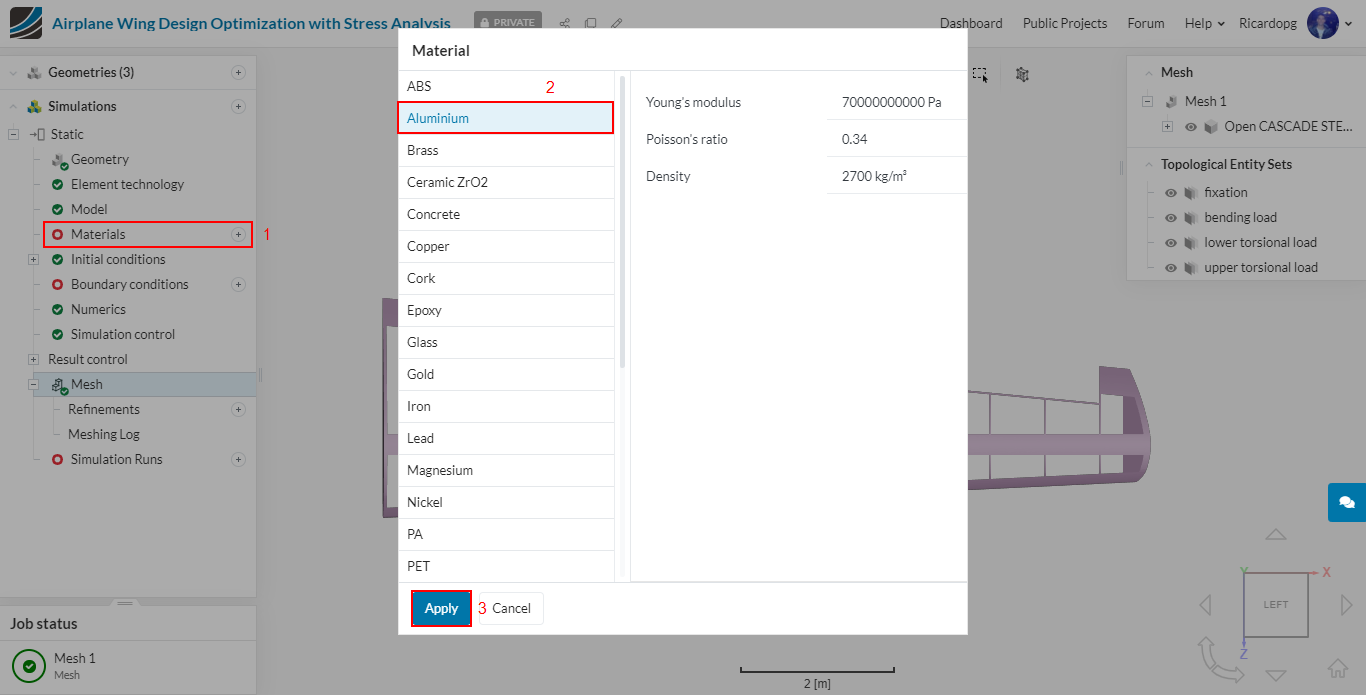The image size is (1366, 695).
Task: Click the LEFT orientation cube face
Action: point(1275,604)
